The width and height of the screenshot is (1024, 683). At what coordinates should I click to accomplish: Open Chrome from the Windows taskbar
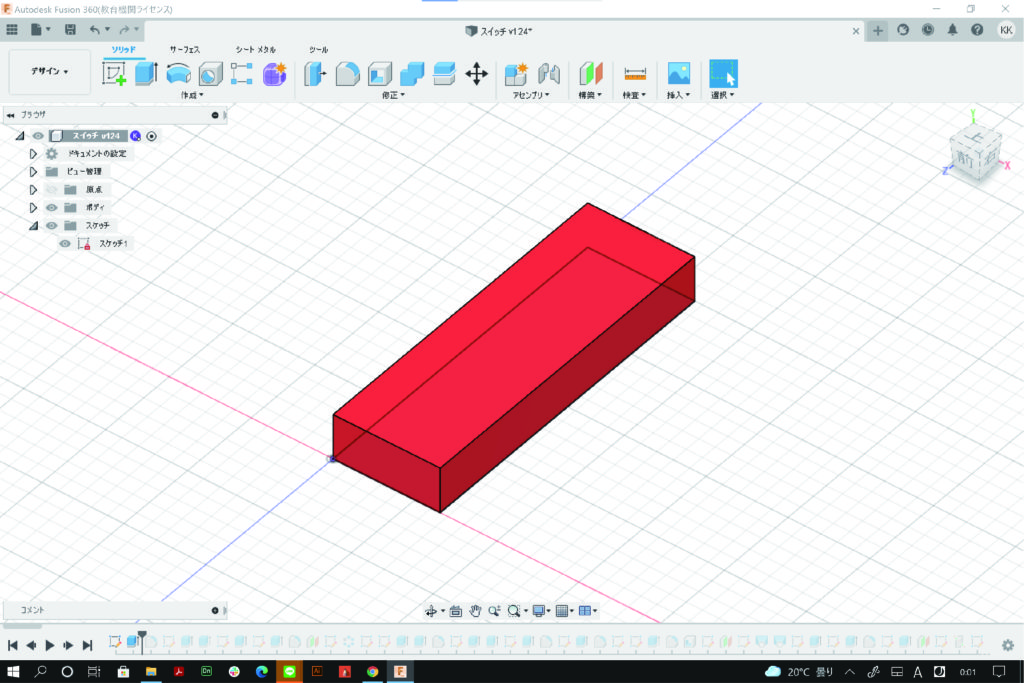[372, 671]
